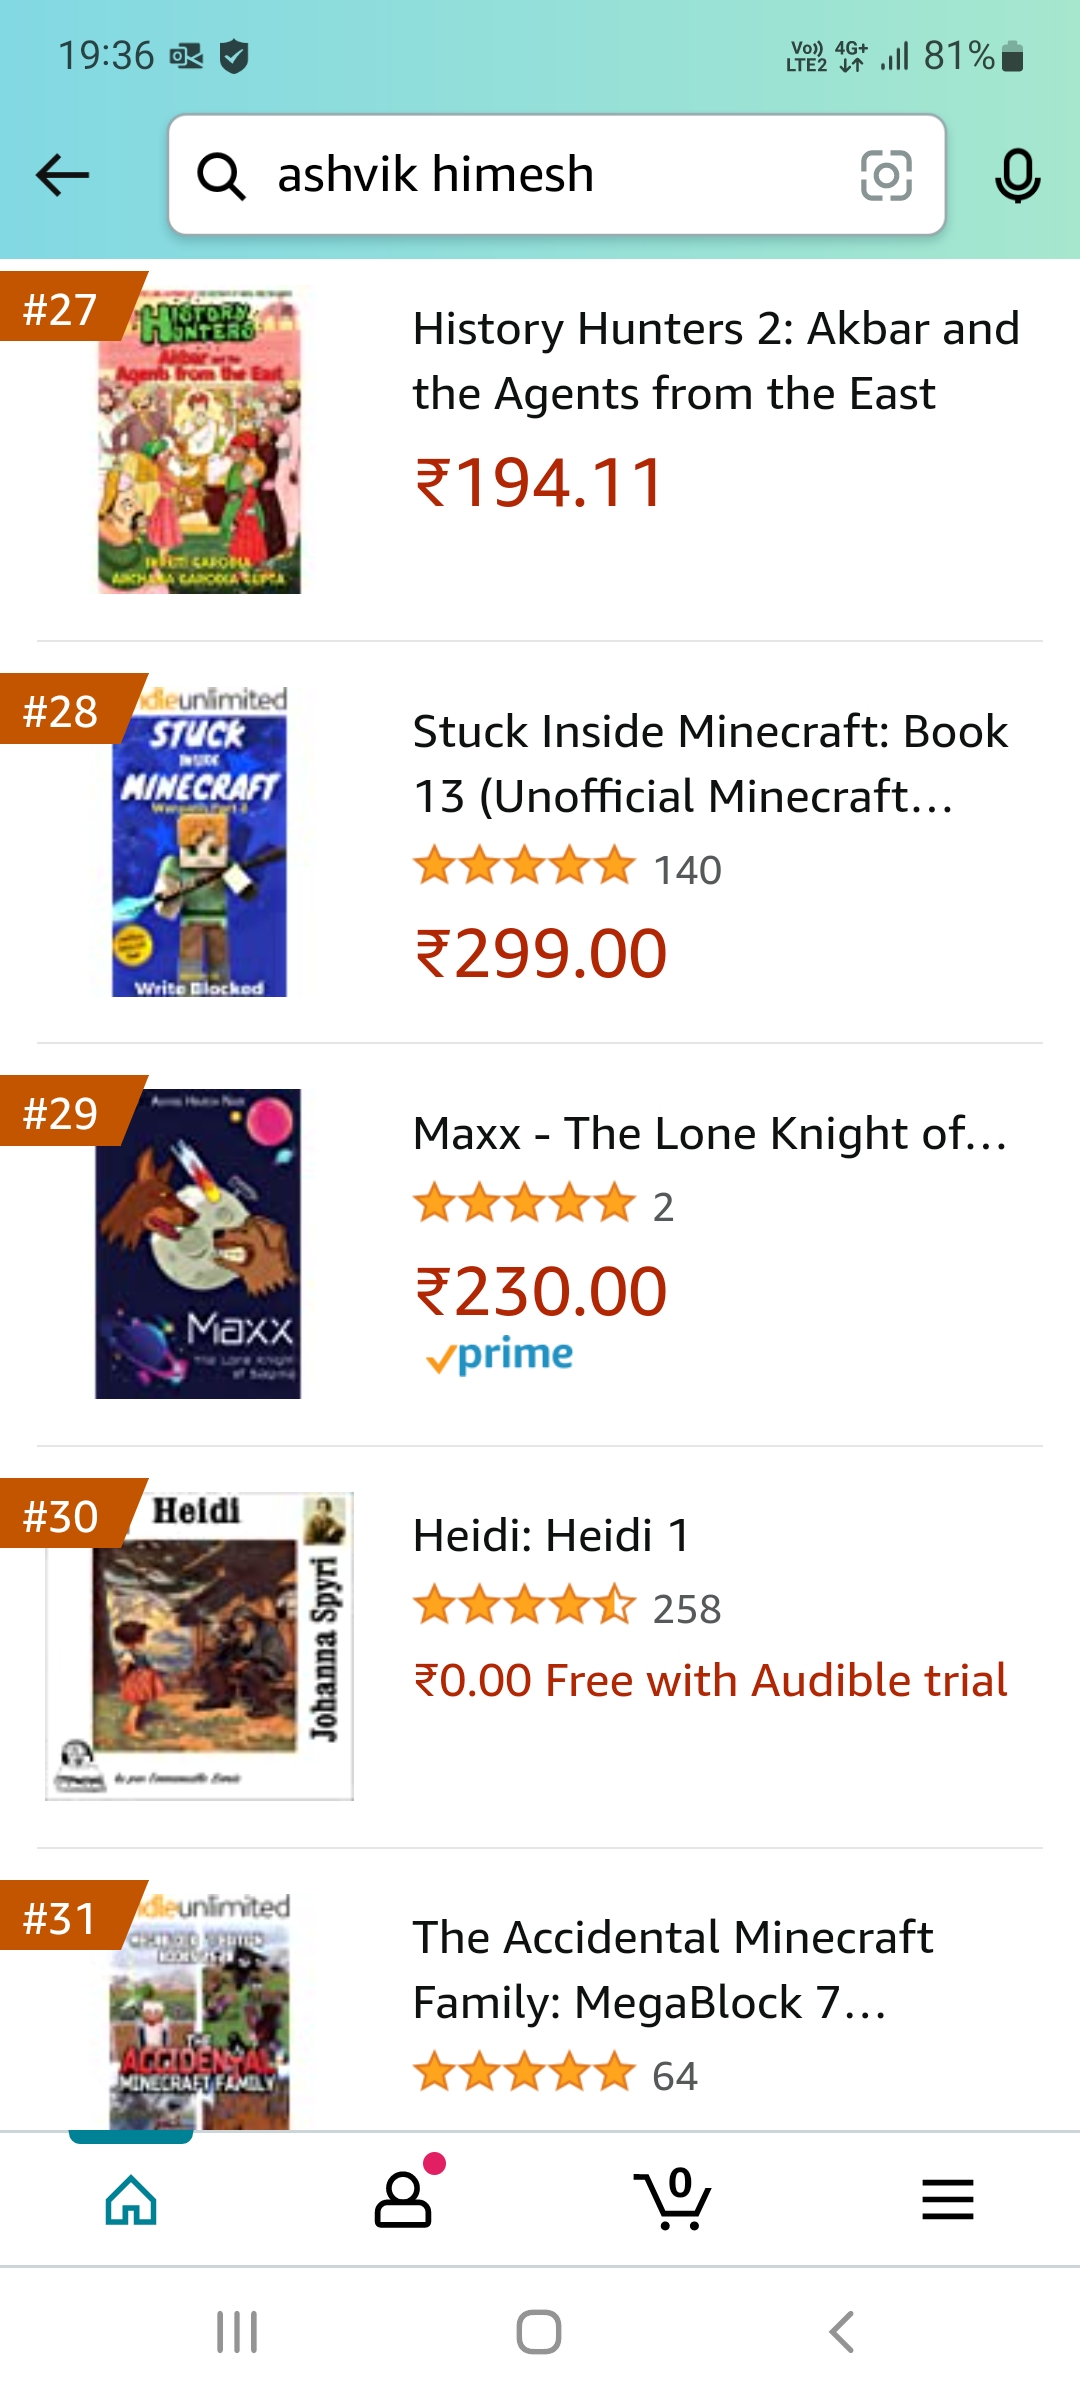This screenshot has height=2400, width=1080.
Task: Tap Heidi book cover thumbnail
Action: (x=199, y=1646)
